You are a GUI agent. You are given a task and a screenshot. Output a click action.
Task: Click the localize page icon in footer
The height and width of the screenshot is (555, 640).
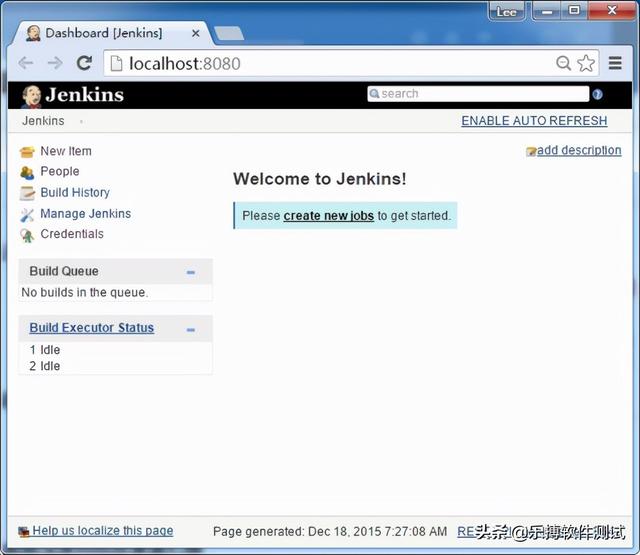(24, 531)
